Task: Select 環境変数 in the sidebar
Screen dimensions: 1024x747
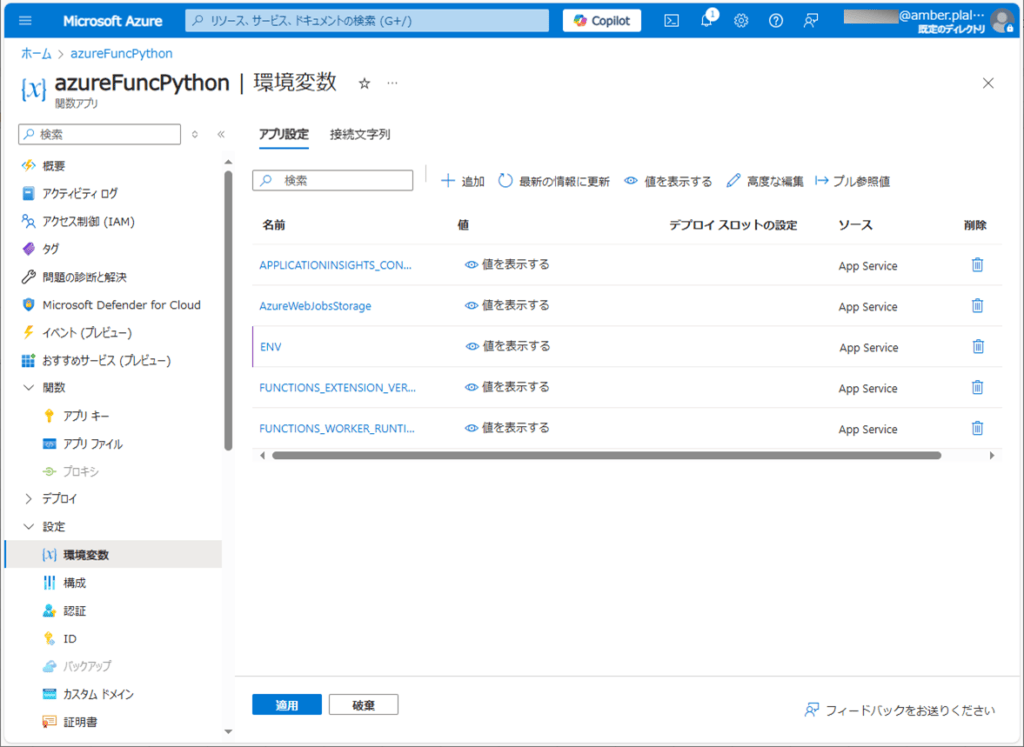Action: tap(113, 554)
